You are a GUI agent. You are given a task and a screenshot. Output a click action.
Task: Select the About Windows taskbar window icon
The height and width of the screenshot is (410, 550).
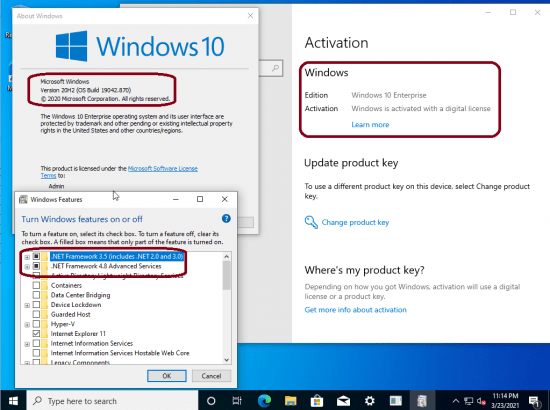click(396, 401)
